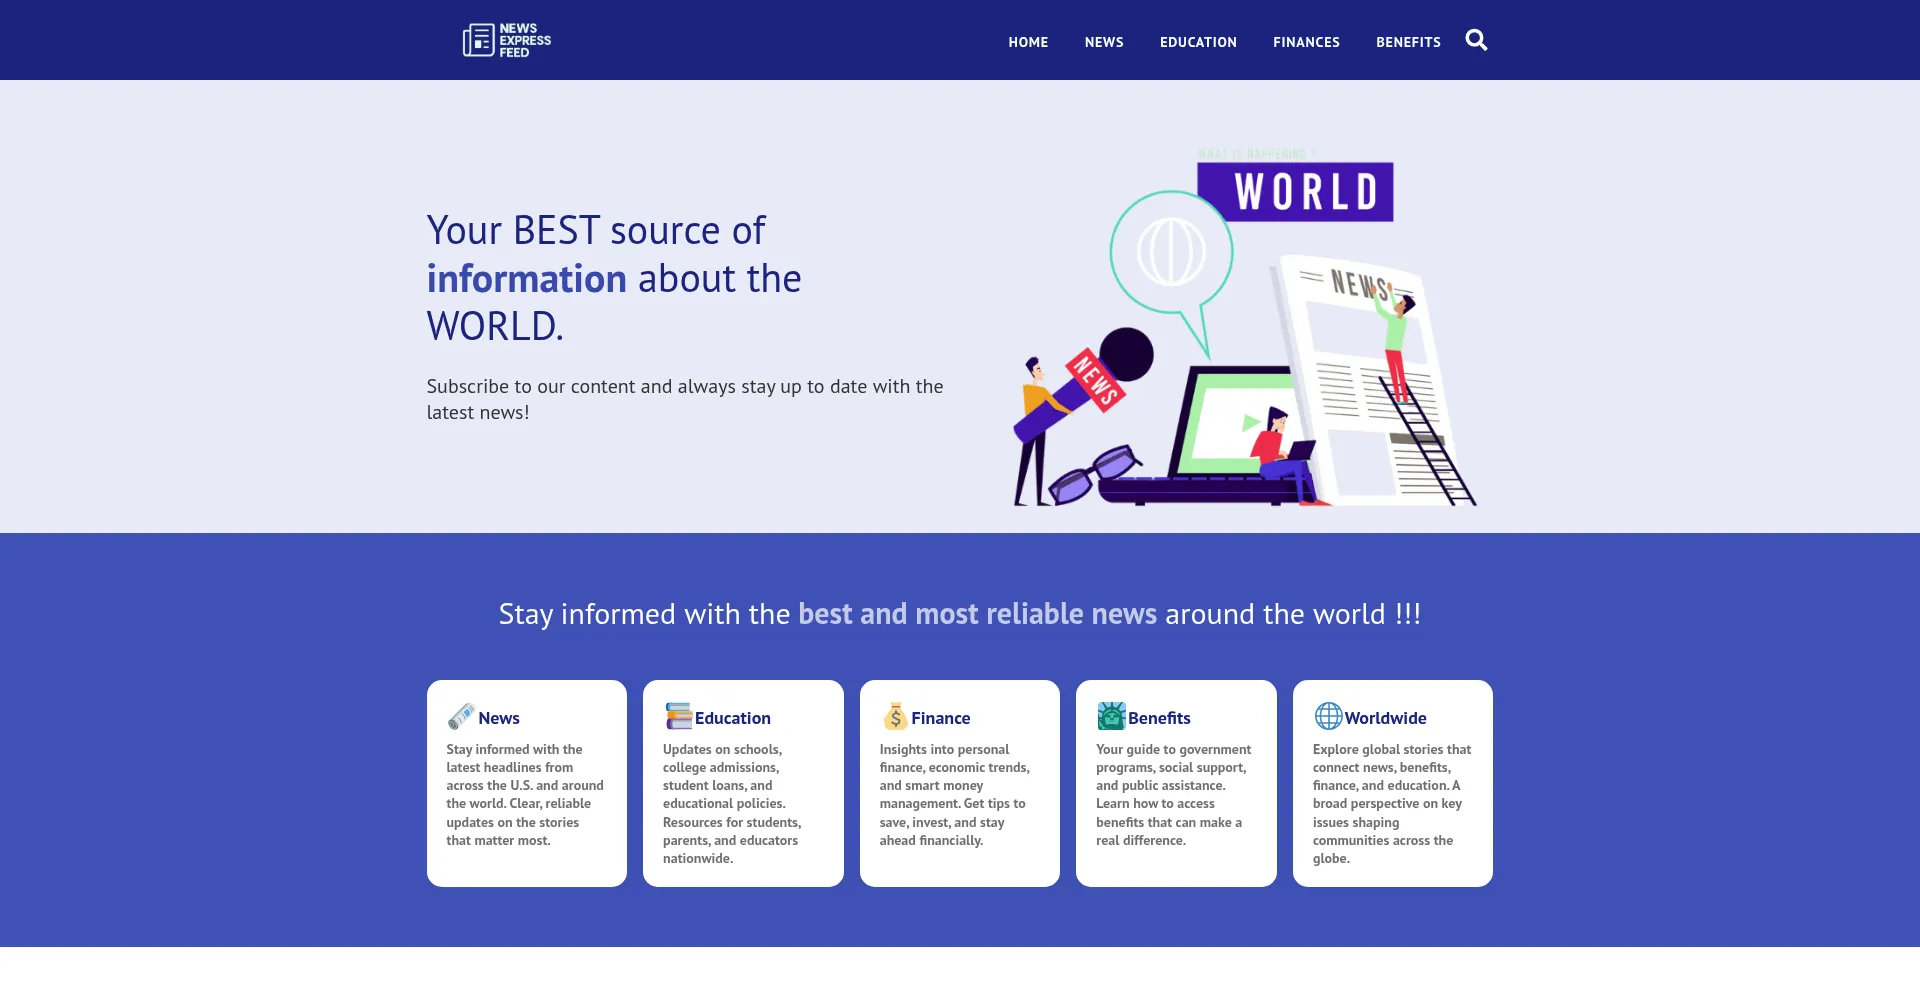
Task: Select the Finance card title
Action: click(941, 718)
